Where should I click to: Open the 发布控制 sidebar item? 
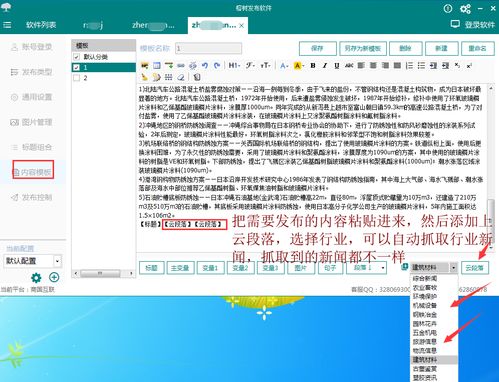[x=32, y=197]
